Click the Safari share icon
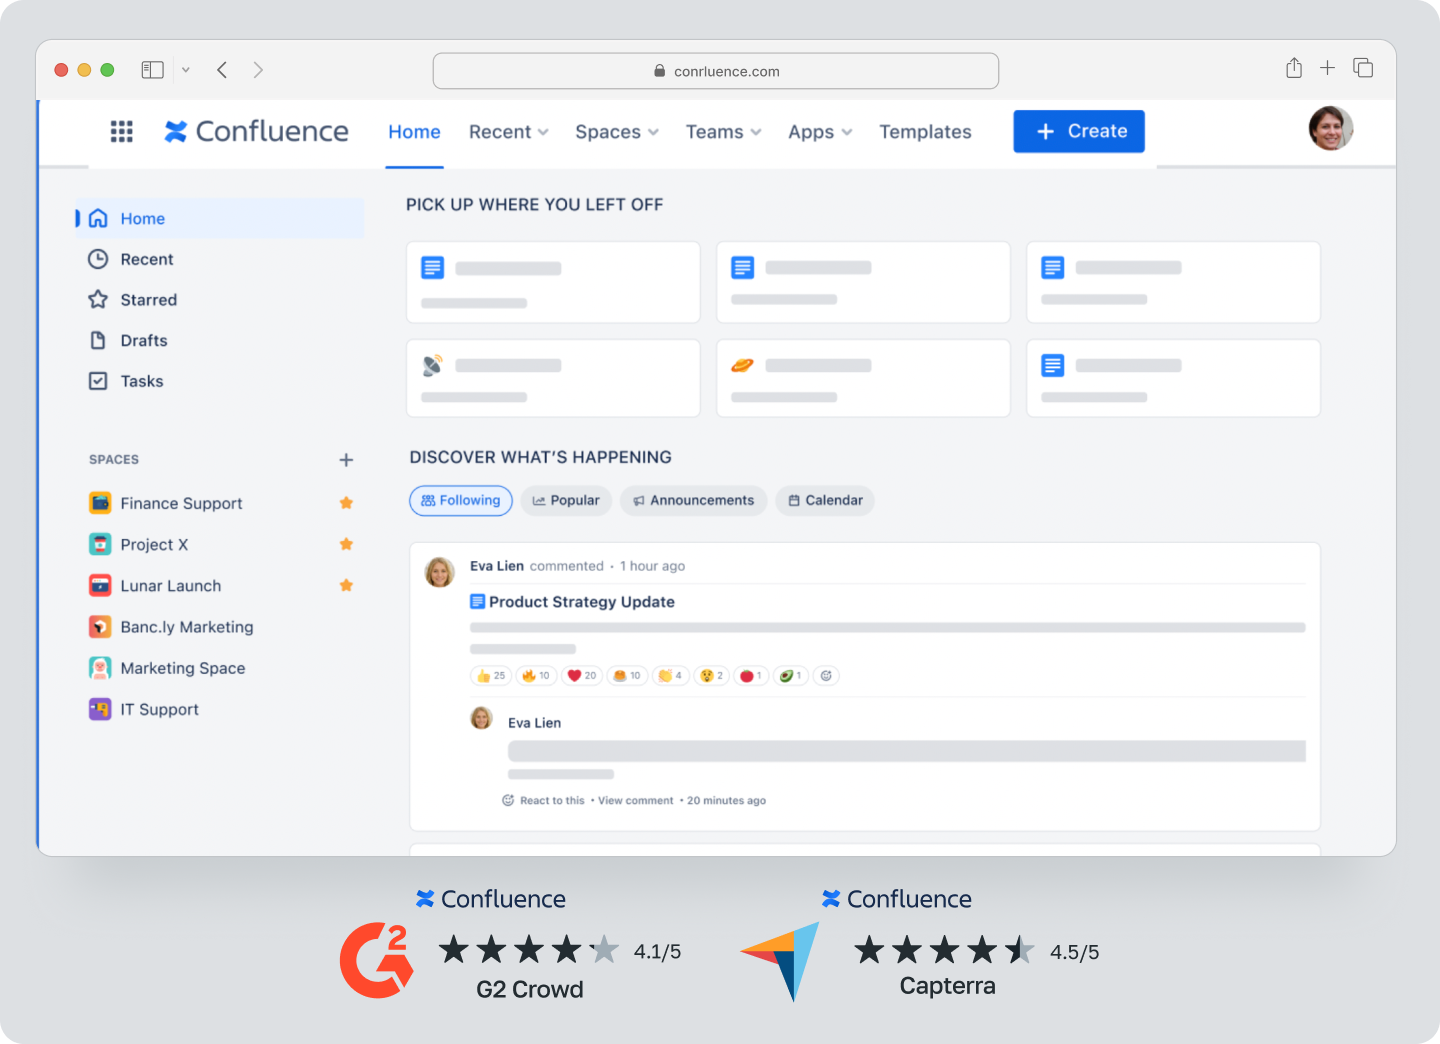The height and width of the screenshot is (1044, 1440). click(1294, 68)
